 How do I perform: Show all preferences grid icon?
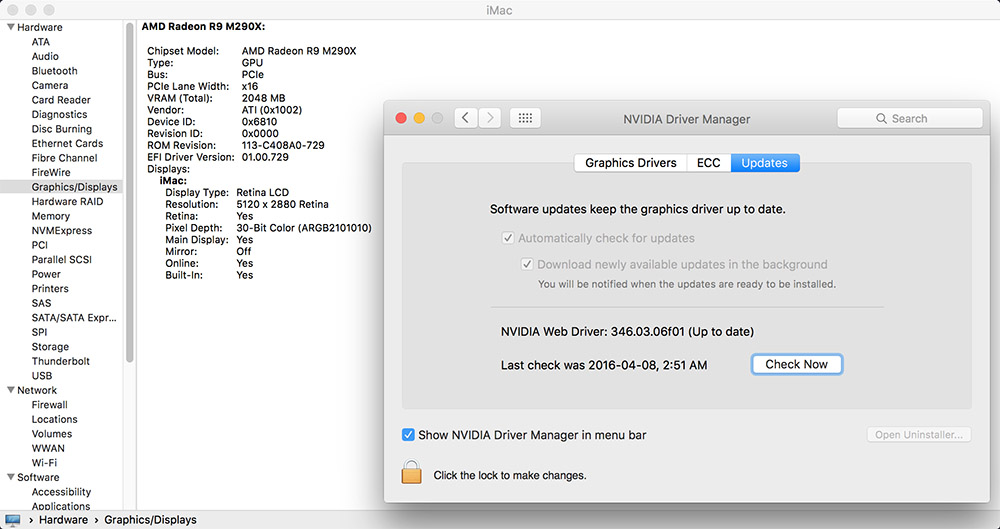(x=526, y=119)
